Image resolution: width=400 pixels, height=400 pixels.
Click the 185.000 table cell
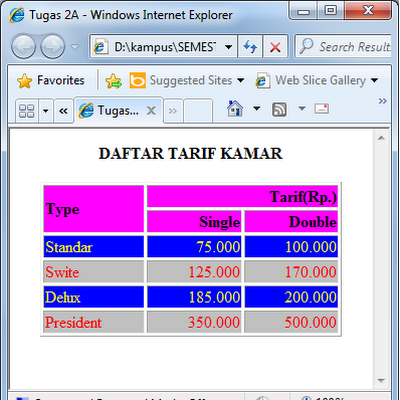click(194, 297)
